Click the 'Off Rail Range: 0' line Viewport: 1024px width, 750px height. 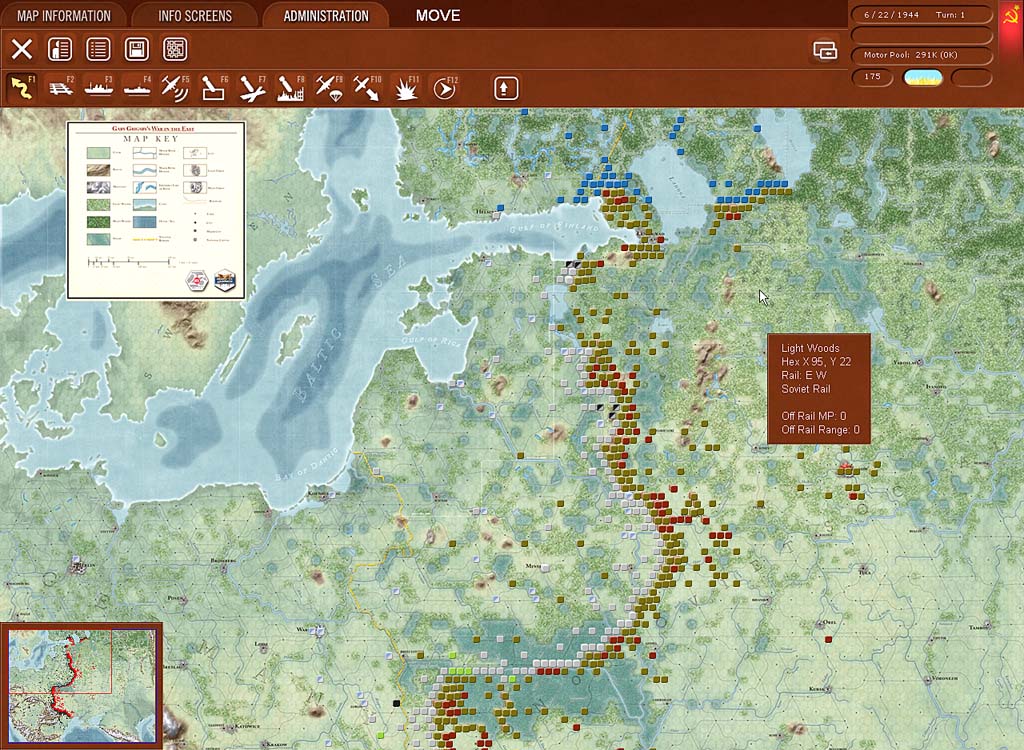[x=820, y=429]
